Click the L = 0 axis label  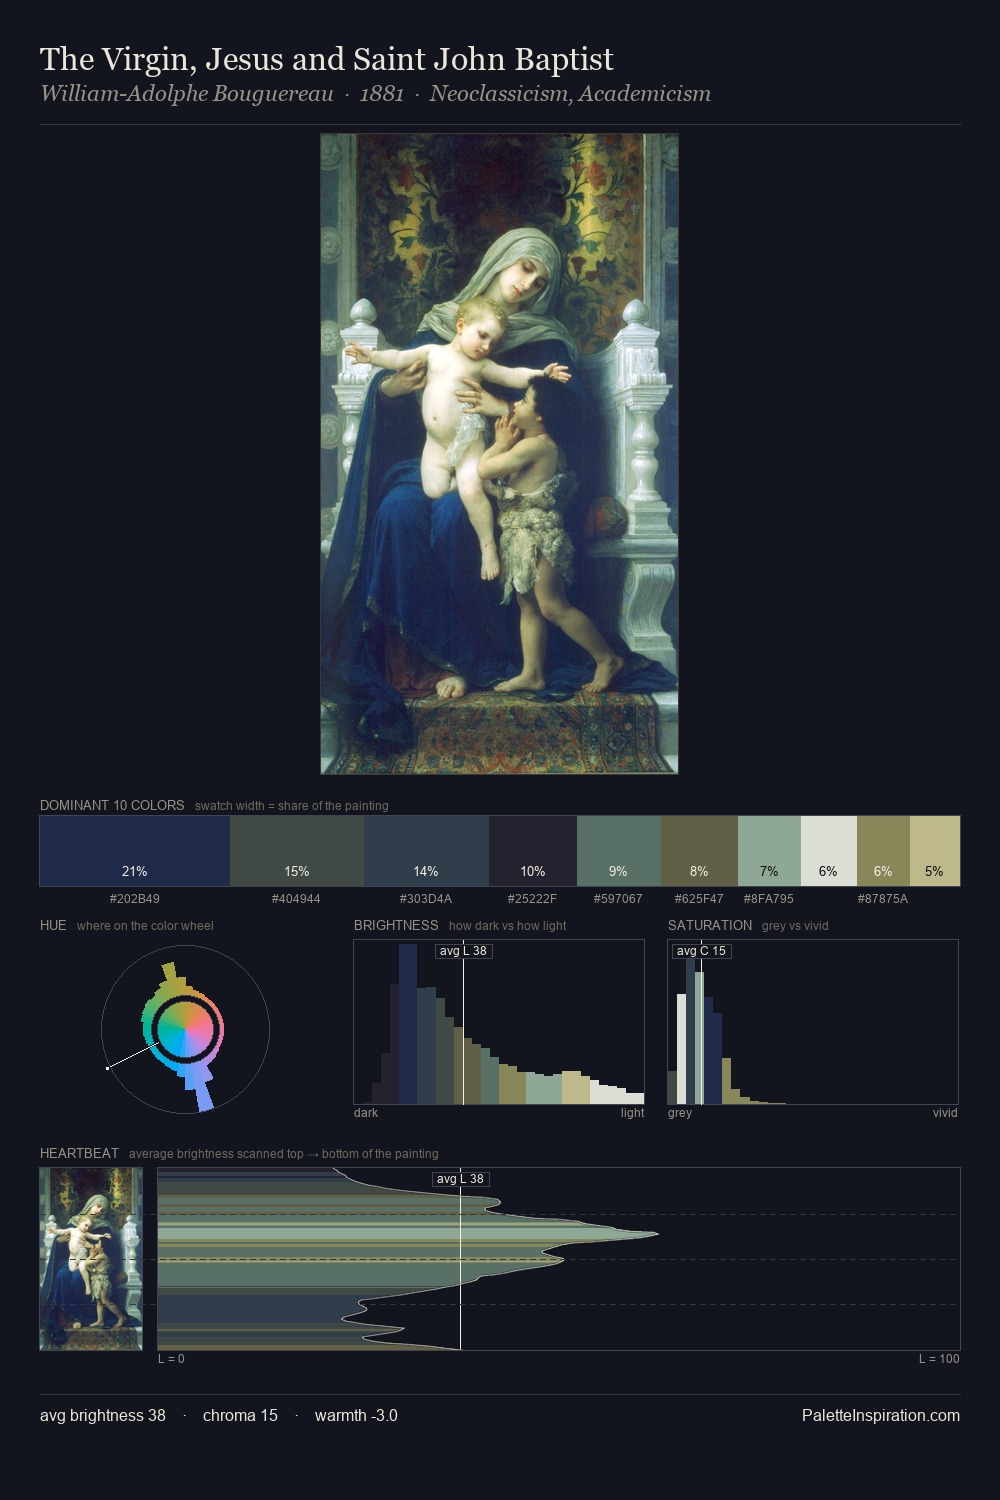point(171,1359)
